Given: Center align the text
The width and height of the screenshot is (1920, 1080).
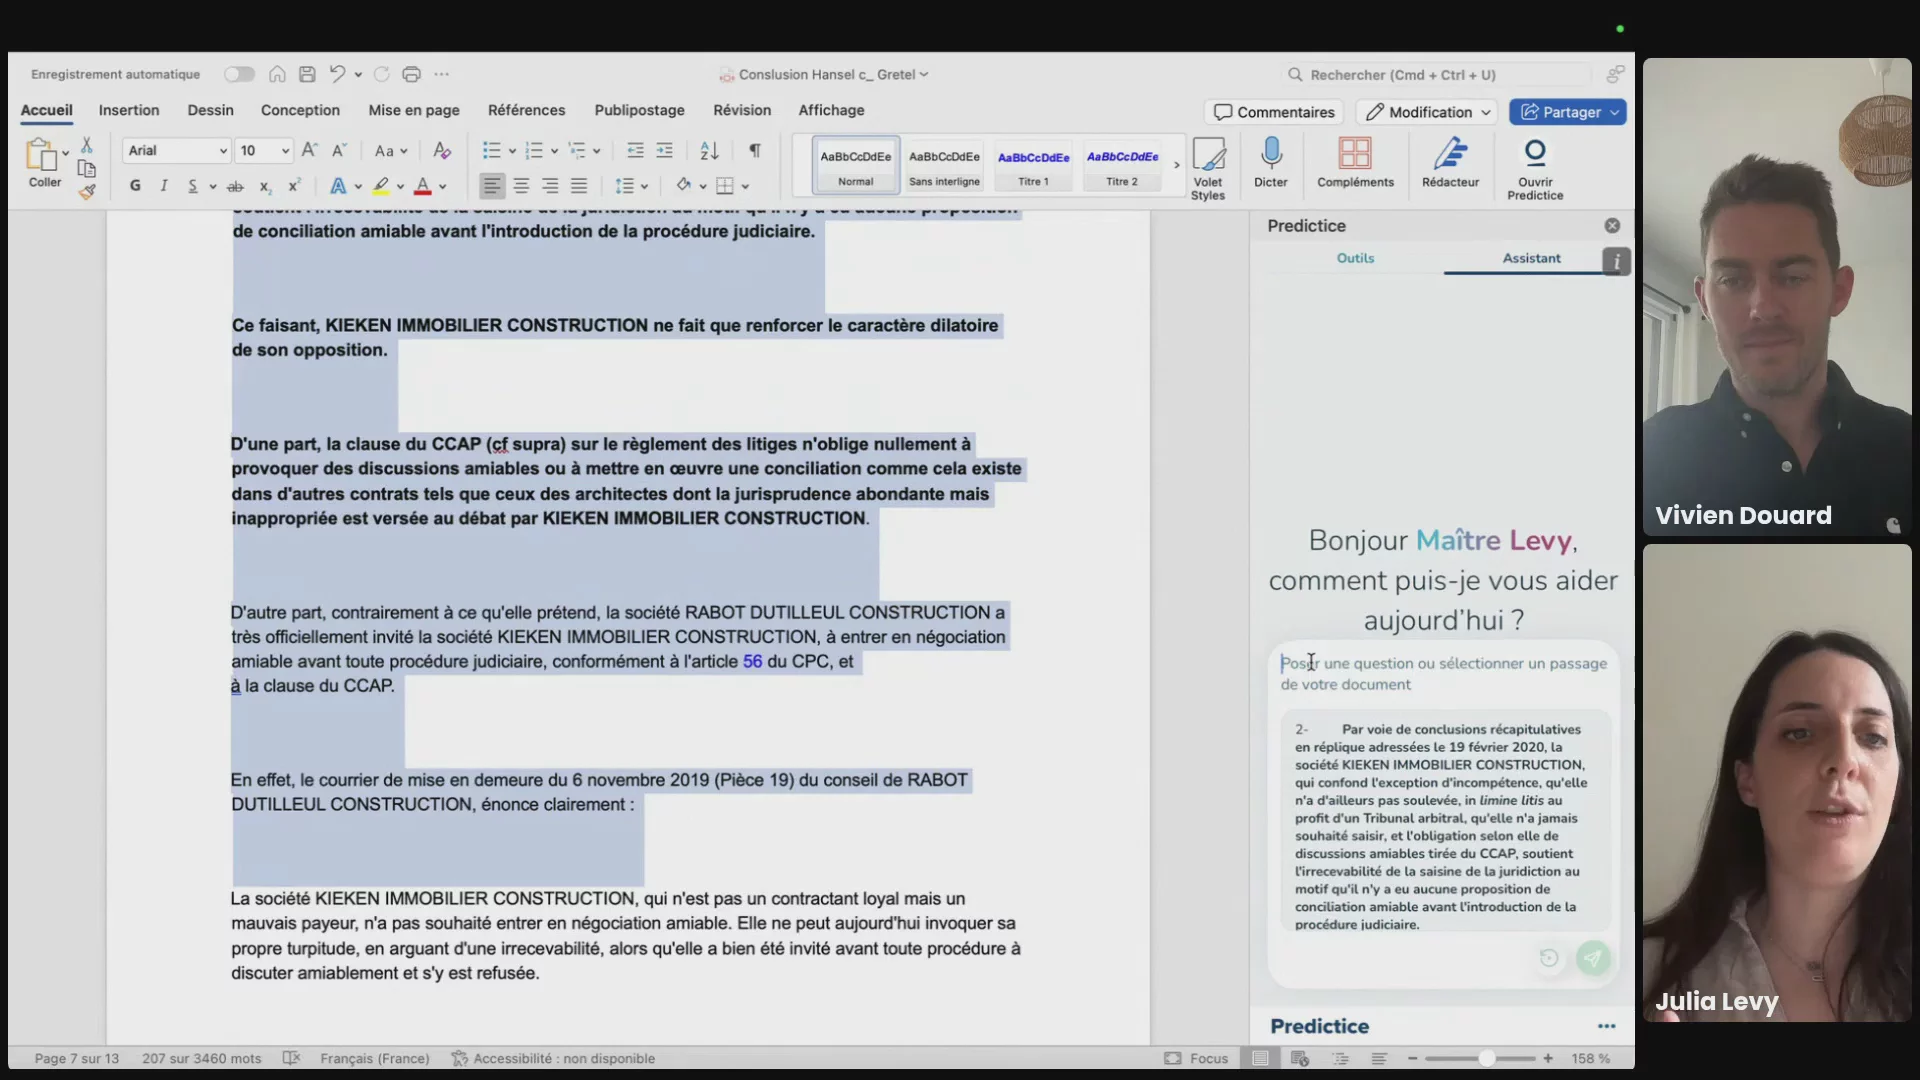Looking at the screenshot, I should [x=521, y=186].
